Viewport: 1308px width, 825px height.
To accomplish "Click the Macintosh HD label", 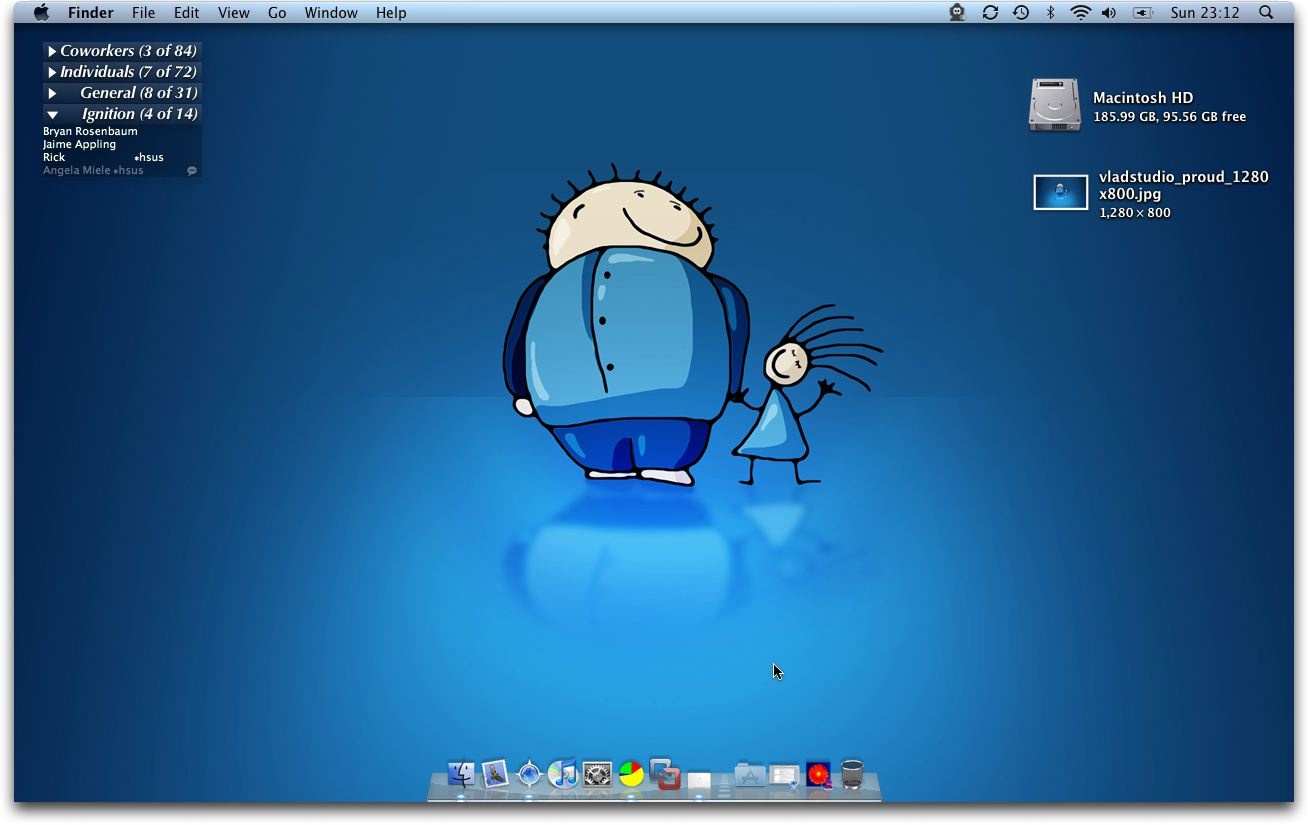I will 1143,98.
